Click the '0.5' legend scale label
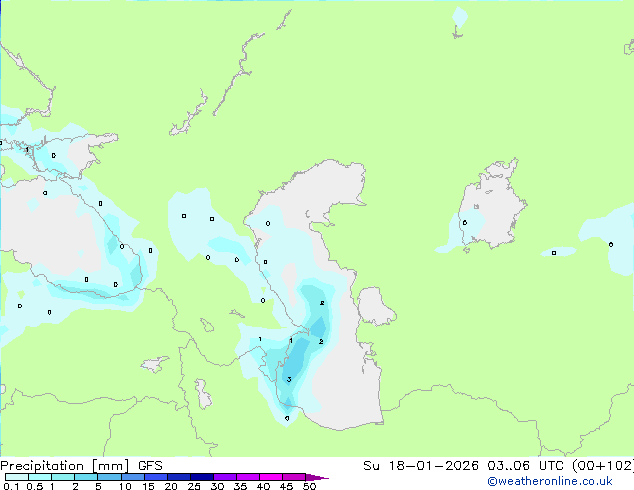This screenshot has height=490, width=634. pos(35,486)
